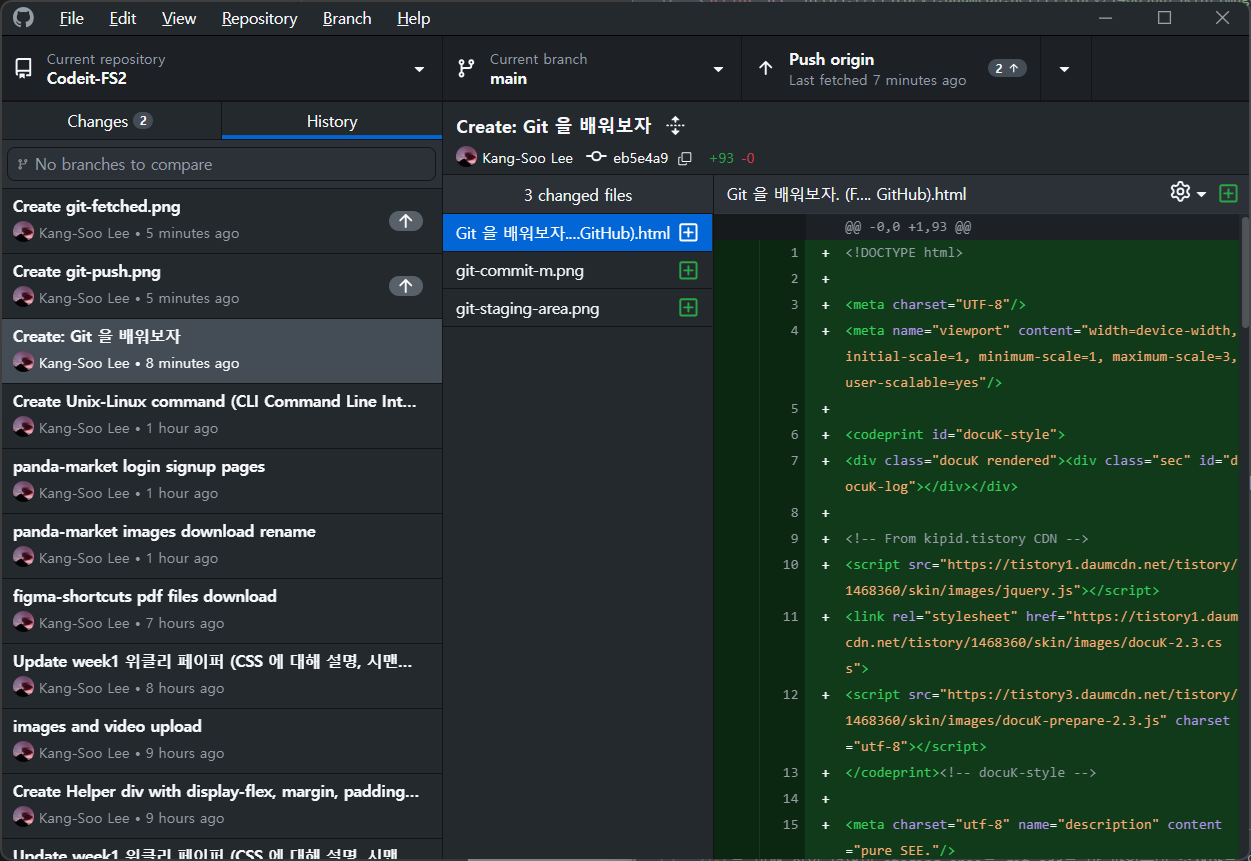Open the Help menu
This screenshot has height=861, width=1251.
coord(413,18)
